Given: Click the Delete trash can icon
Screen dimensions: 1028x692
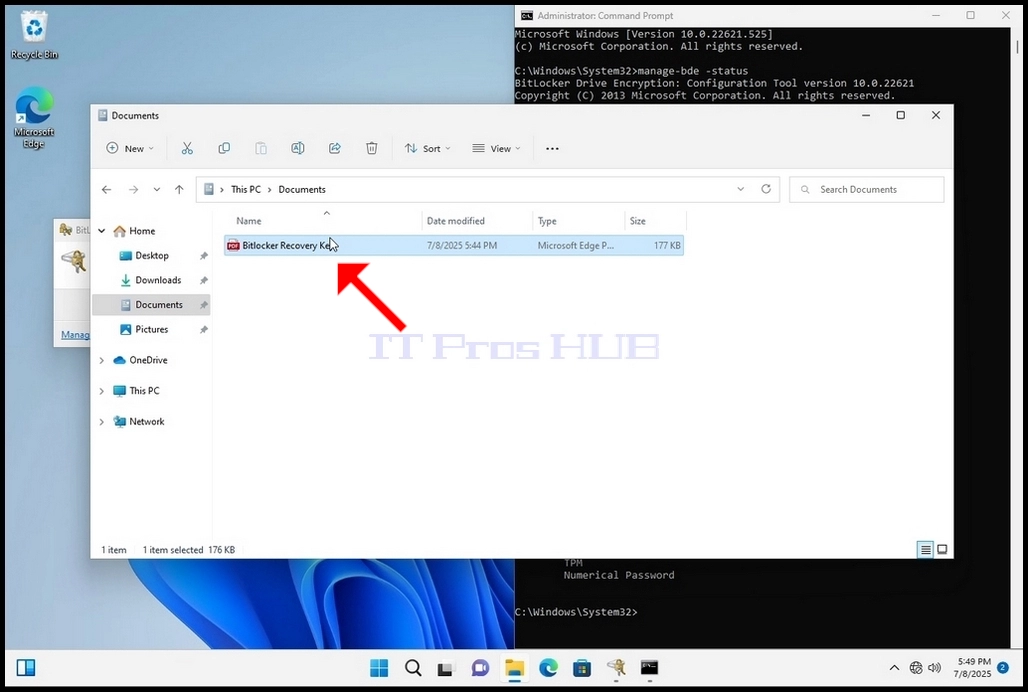Looking at the screenshot, I should 372,149.
